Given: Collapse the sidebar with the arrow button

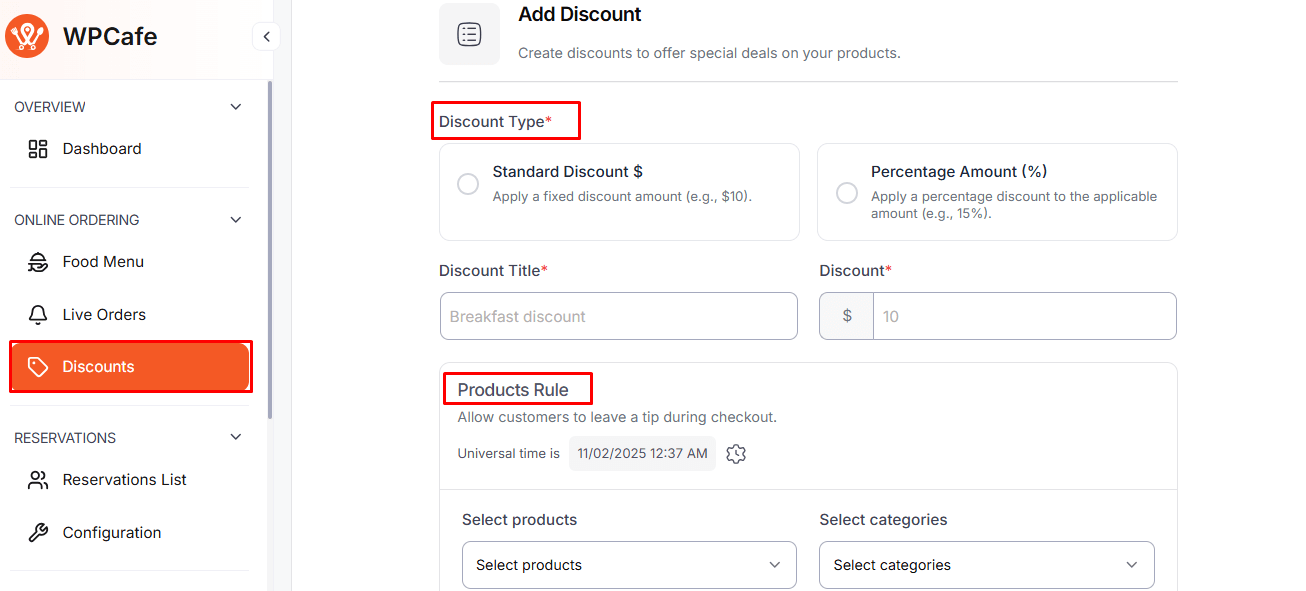Looking at the screenshot, I should tap(266, 37).
